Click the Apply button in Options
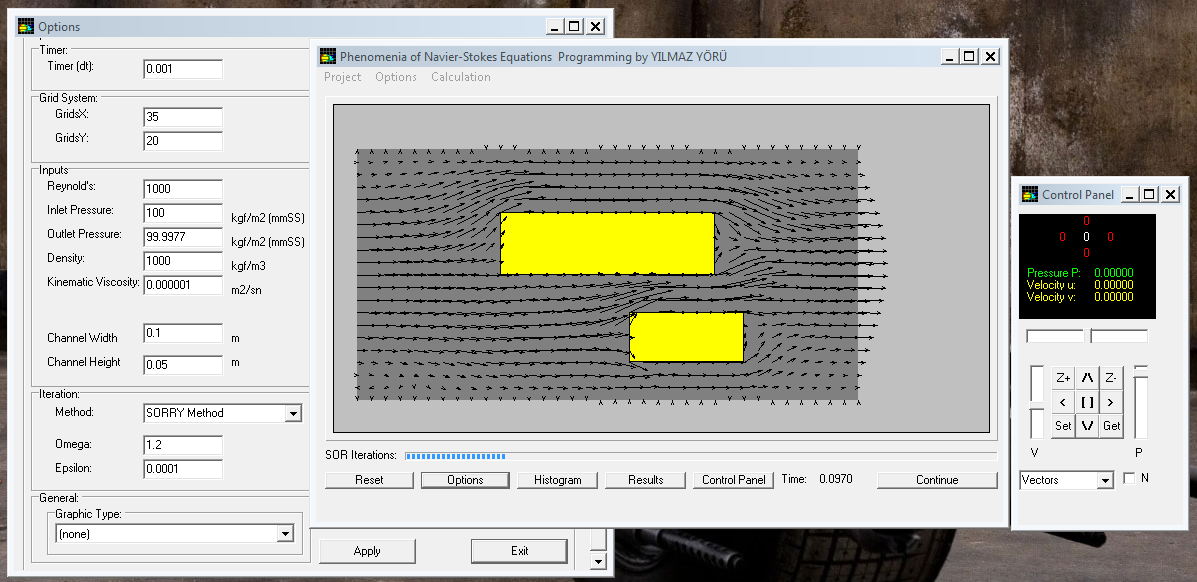 point(367,551)
